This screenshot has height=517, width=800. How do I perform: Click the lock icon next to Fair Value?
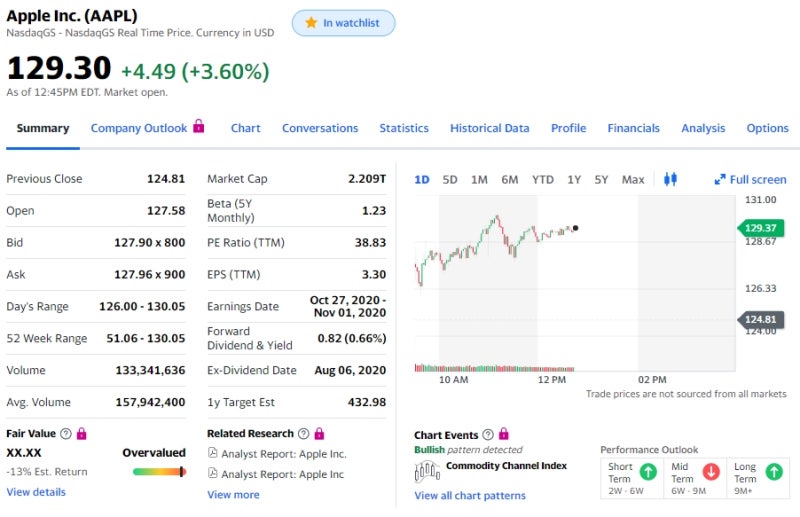[82, 433]
